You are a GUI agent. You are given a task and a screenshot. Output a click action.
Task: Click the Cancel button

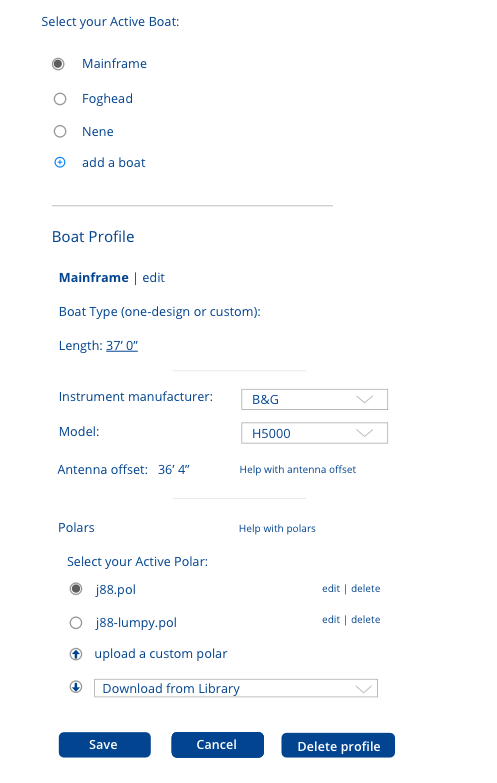pos(217,745)
